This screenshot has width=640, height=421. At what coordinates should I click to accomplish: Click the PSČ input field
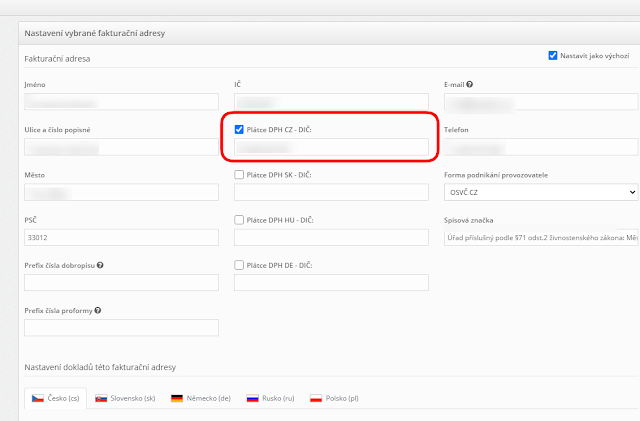(x=121, y=237)
